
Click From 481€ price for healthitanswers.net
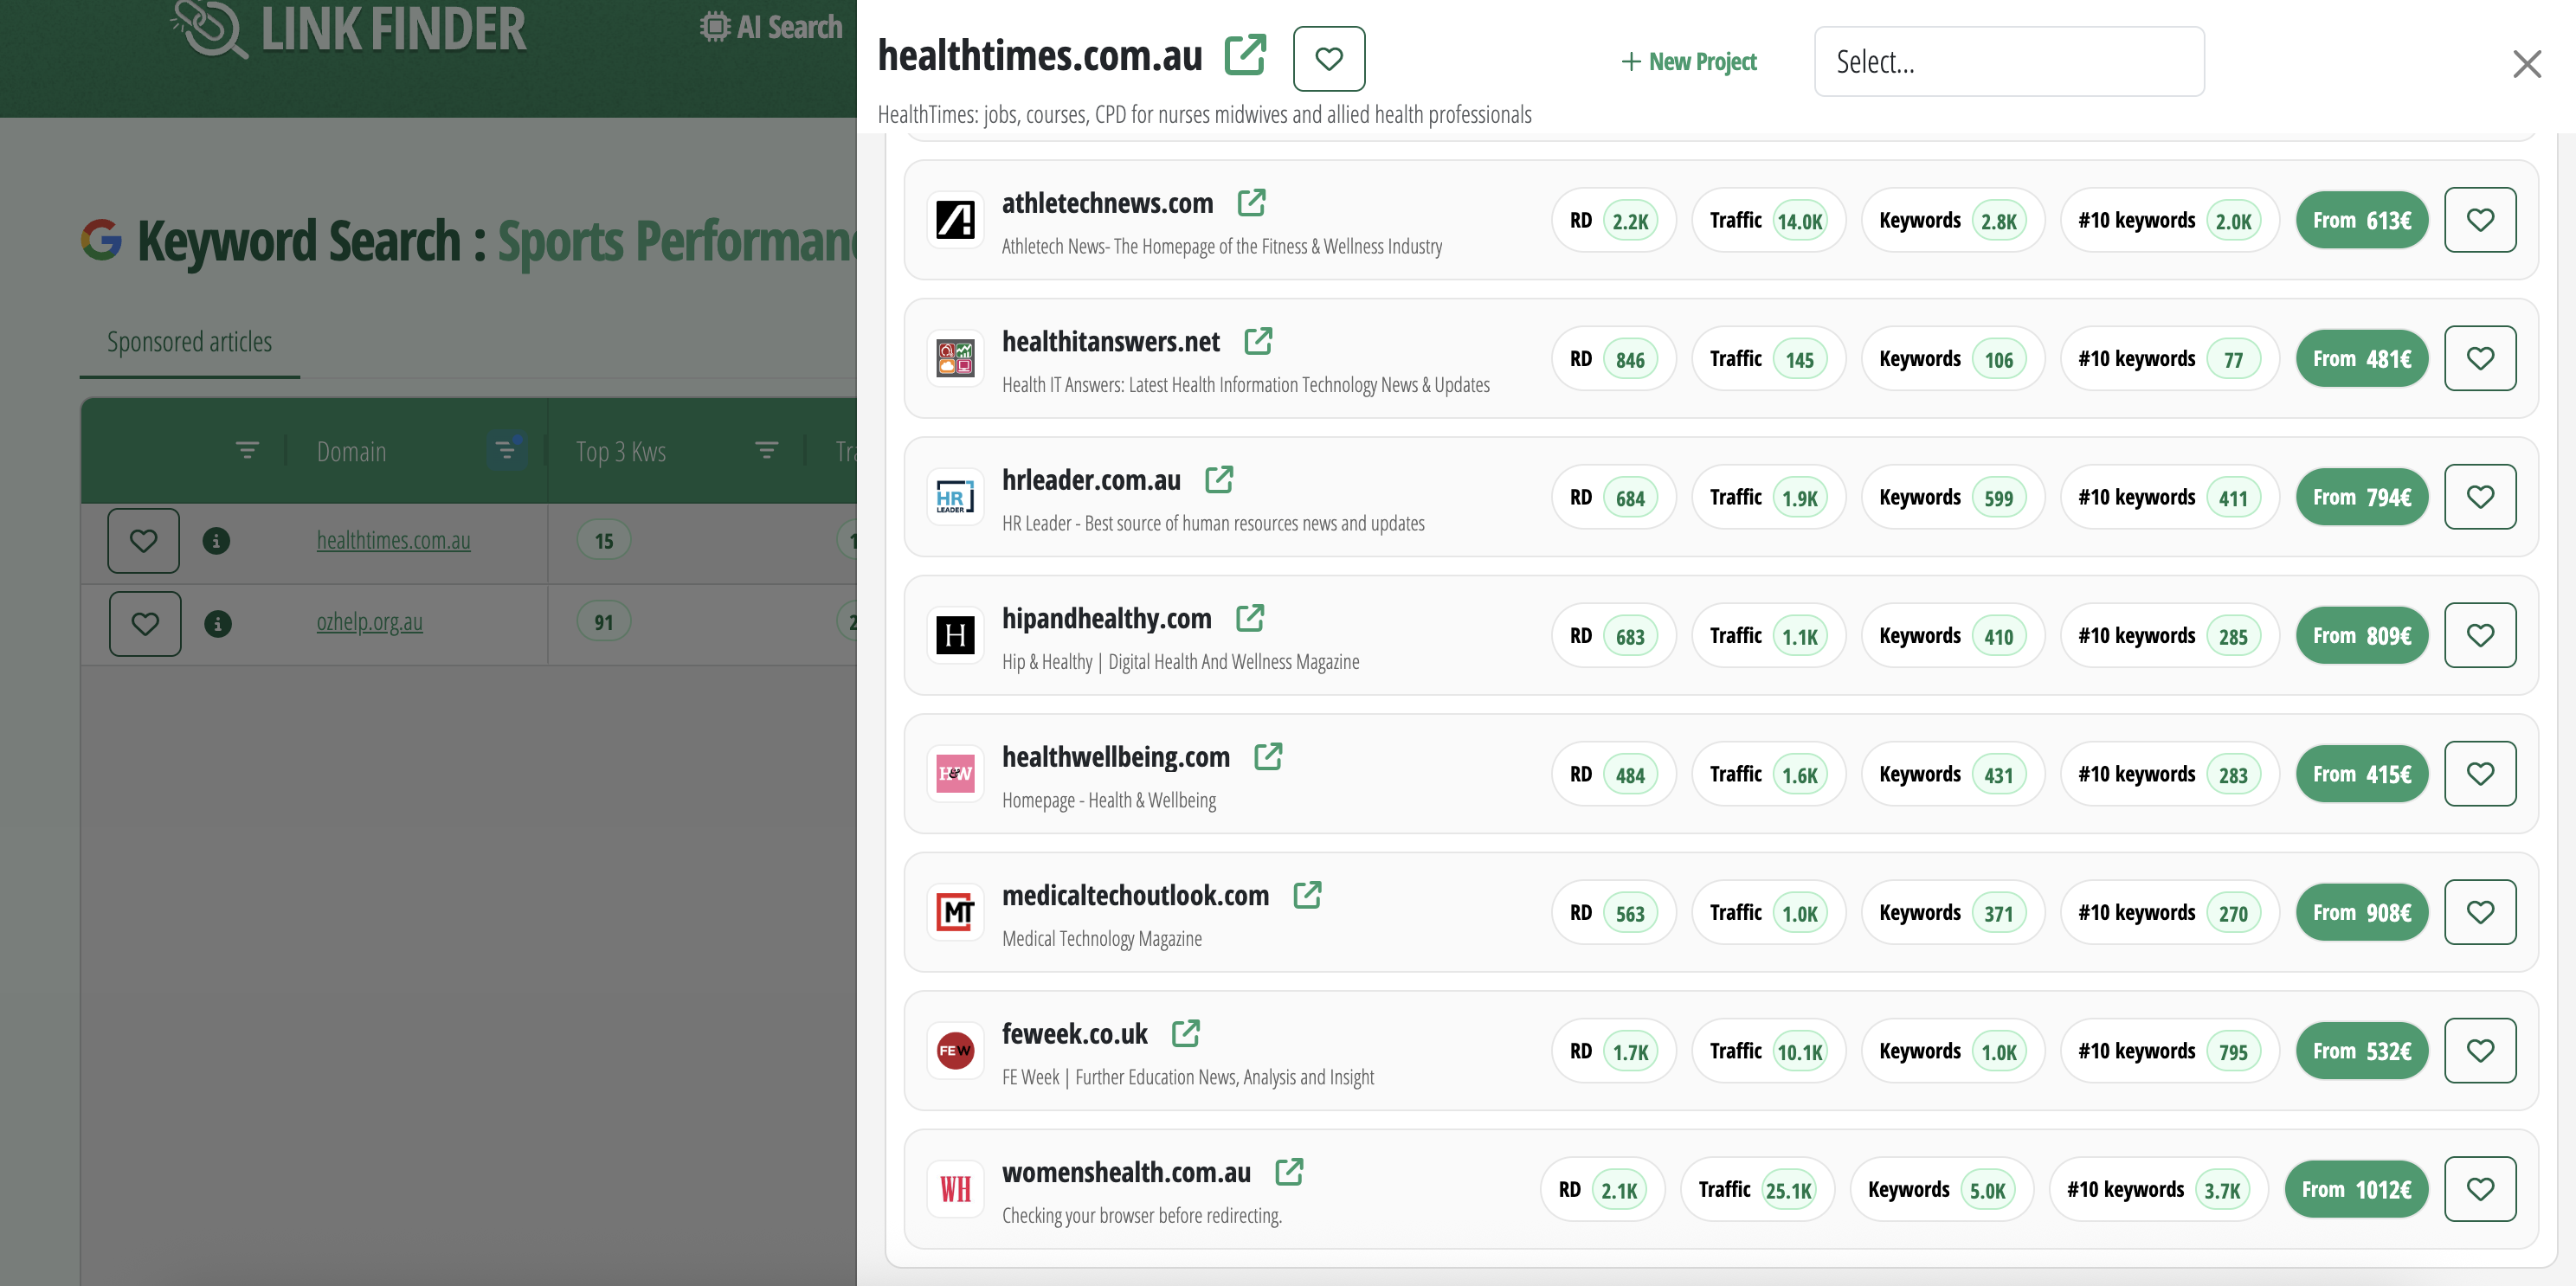[x=2362, y=358]
